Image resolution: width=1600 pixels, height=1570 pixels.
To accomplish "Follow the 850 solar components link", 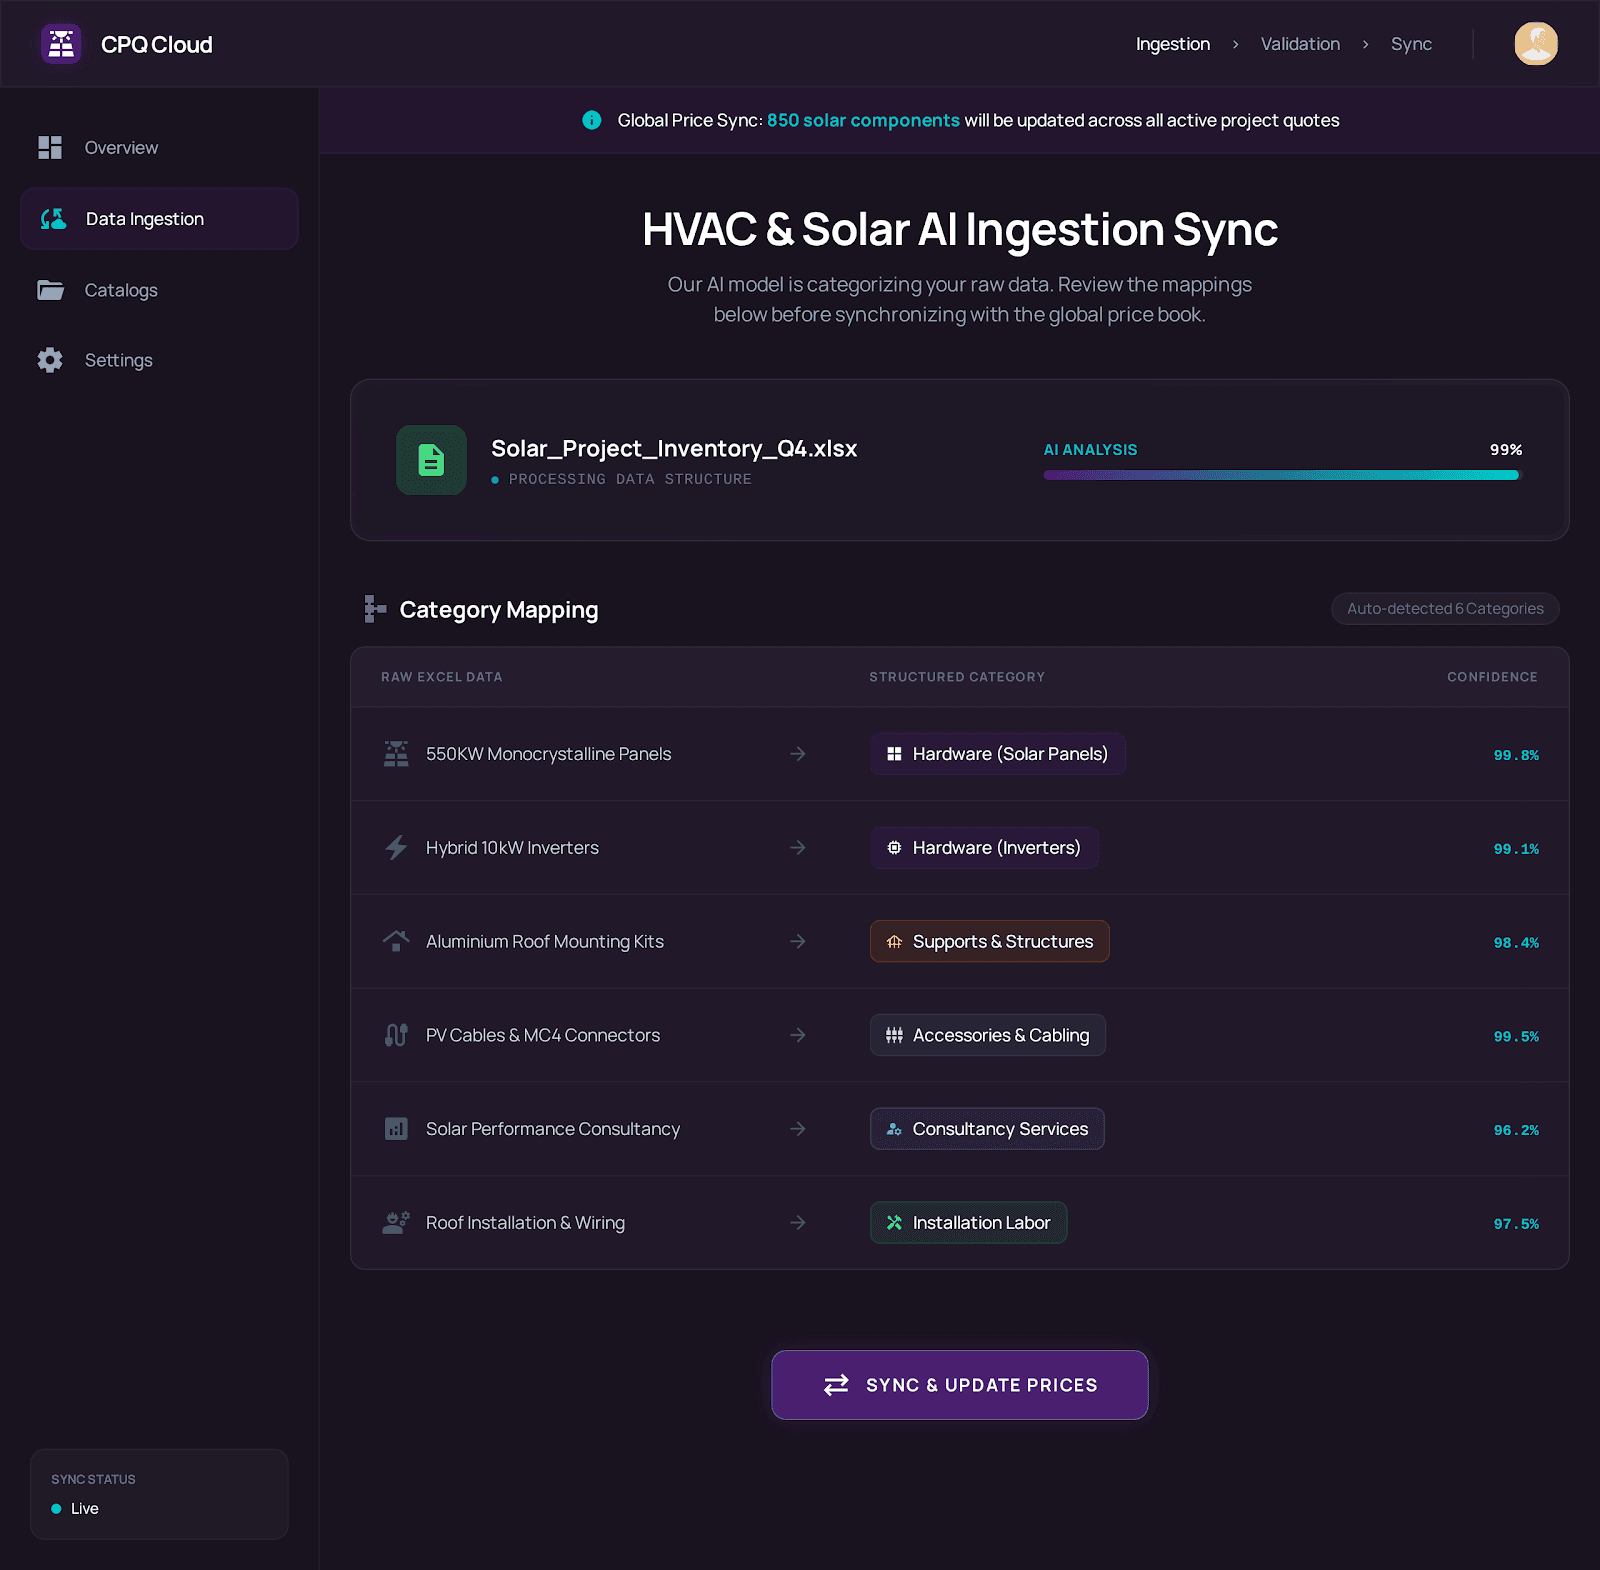I will point(863,120).
